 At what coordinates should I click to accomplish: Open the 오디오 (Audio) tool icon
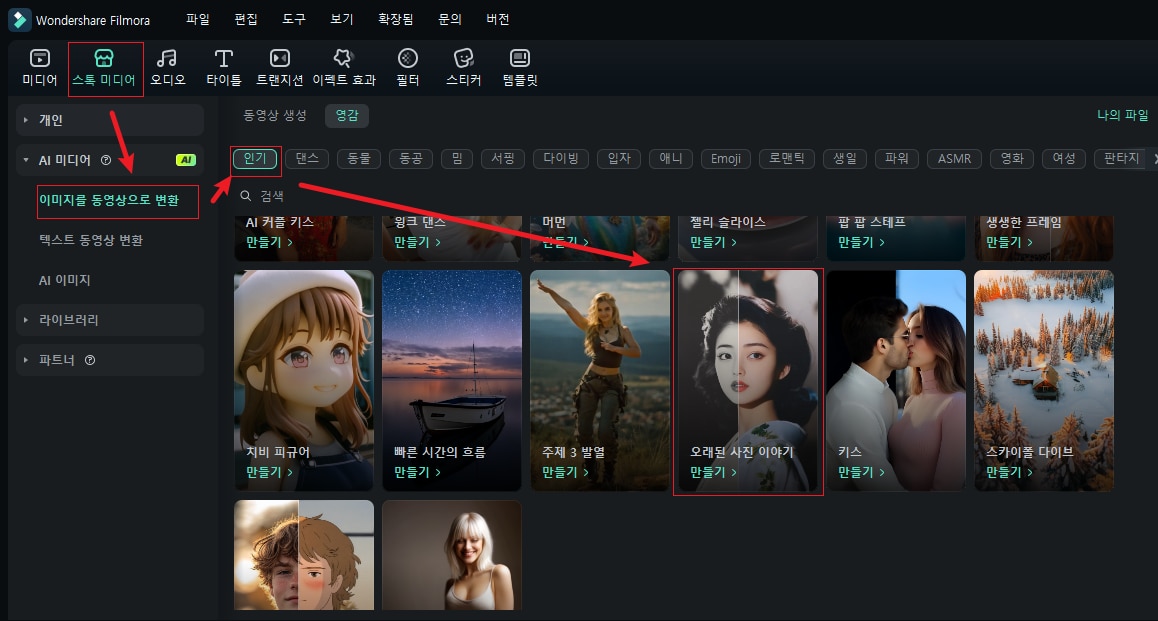point(167,68)
